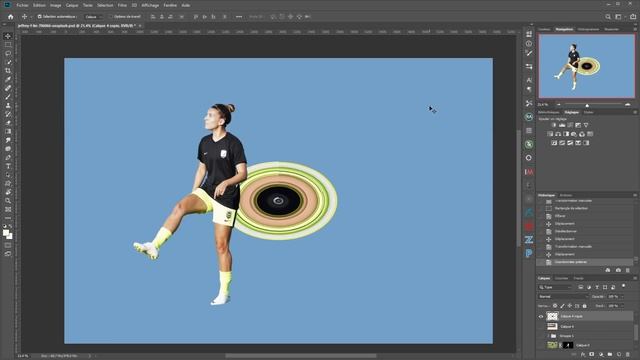This screenshot has height=360, width=640.
Task: Select the Eyedropper tool
Action: (8, 79)
